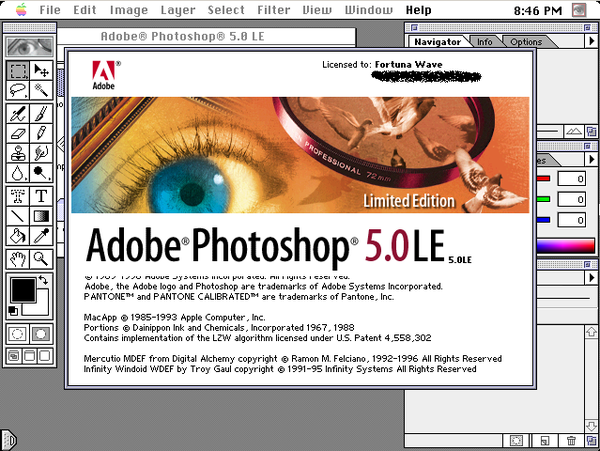Expand the Control Strip tab

point(8,440)
